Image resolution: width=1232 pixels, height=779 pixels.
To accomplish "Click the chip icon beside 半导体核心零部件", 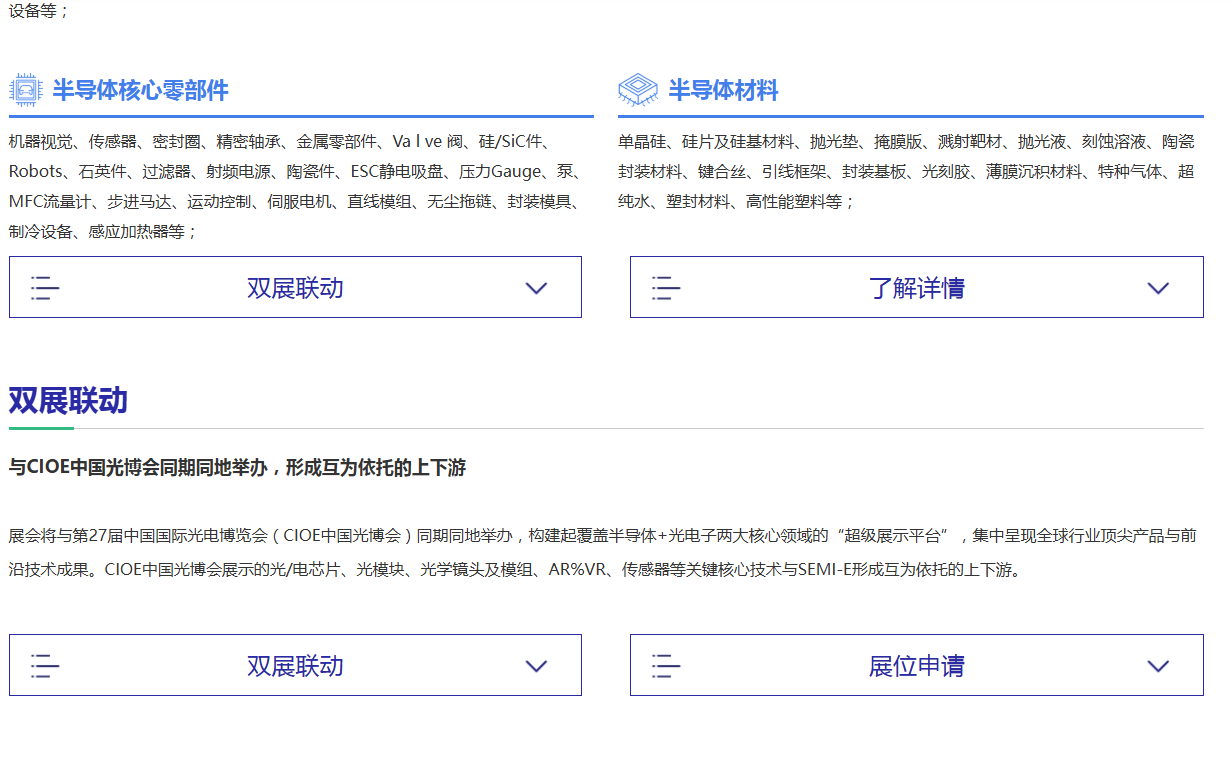I will tap(27, 90).
